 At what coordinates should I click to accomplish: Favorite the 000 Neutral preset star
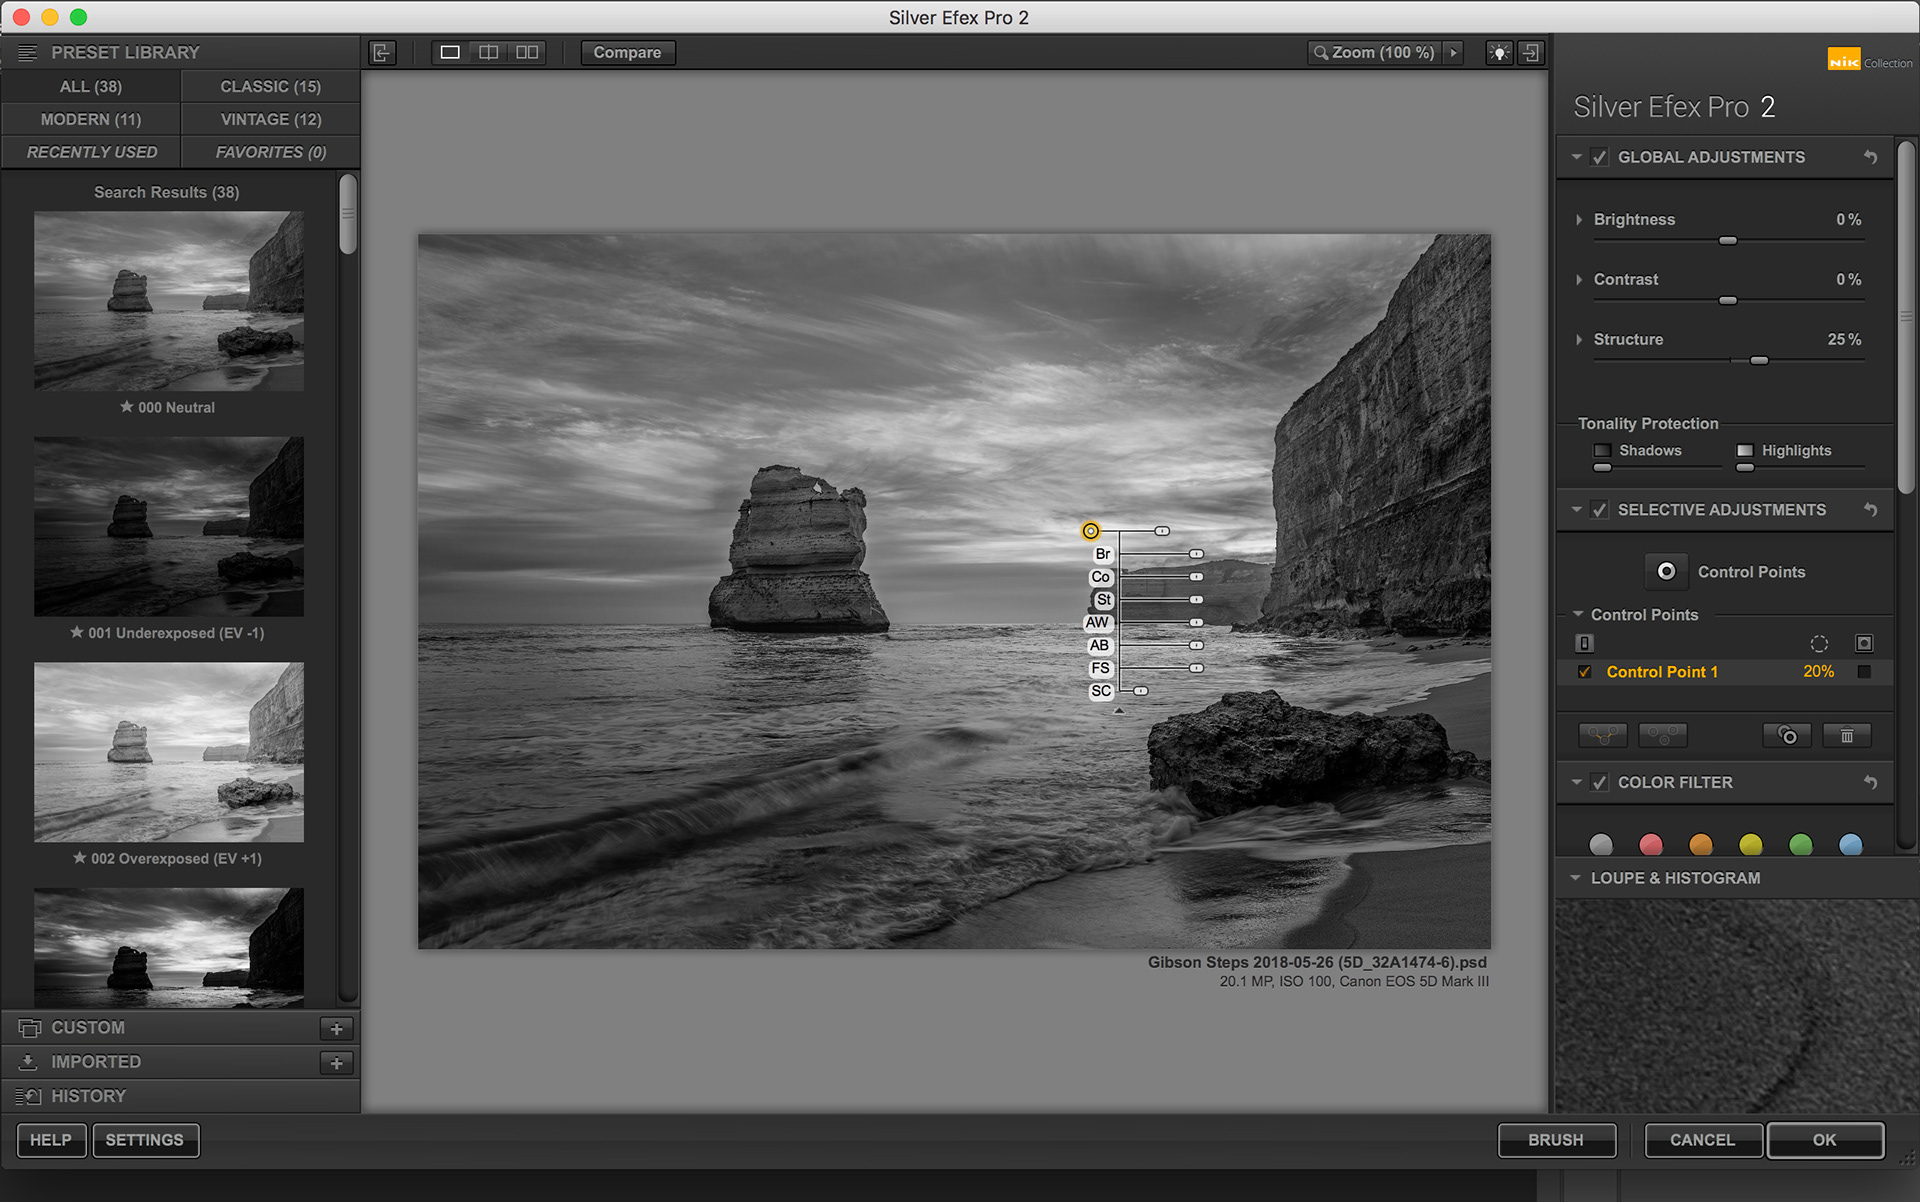[126, 406]
